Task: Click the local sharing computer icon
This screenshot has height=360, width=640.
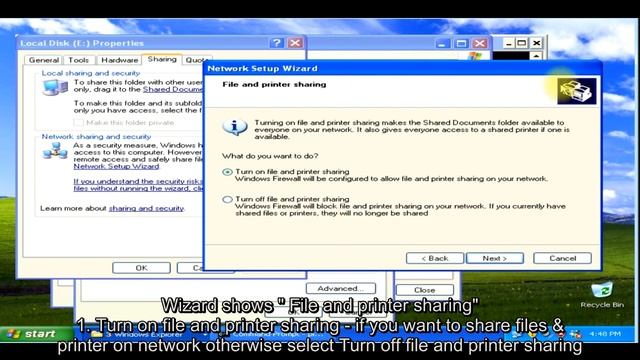Action: pyautogui.click(x=55, y=87)
